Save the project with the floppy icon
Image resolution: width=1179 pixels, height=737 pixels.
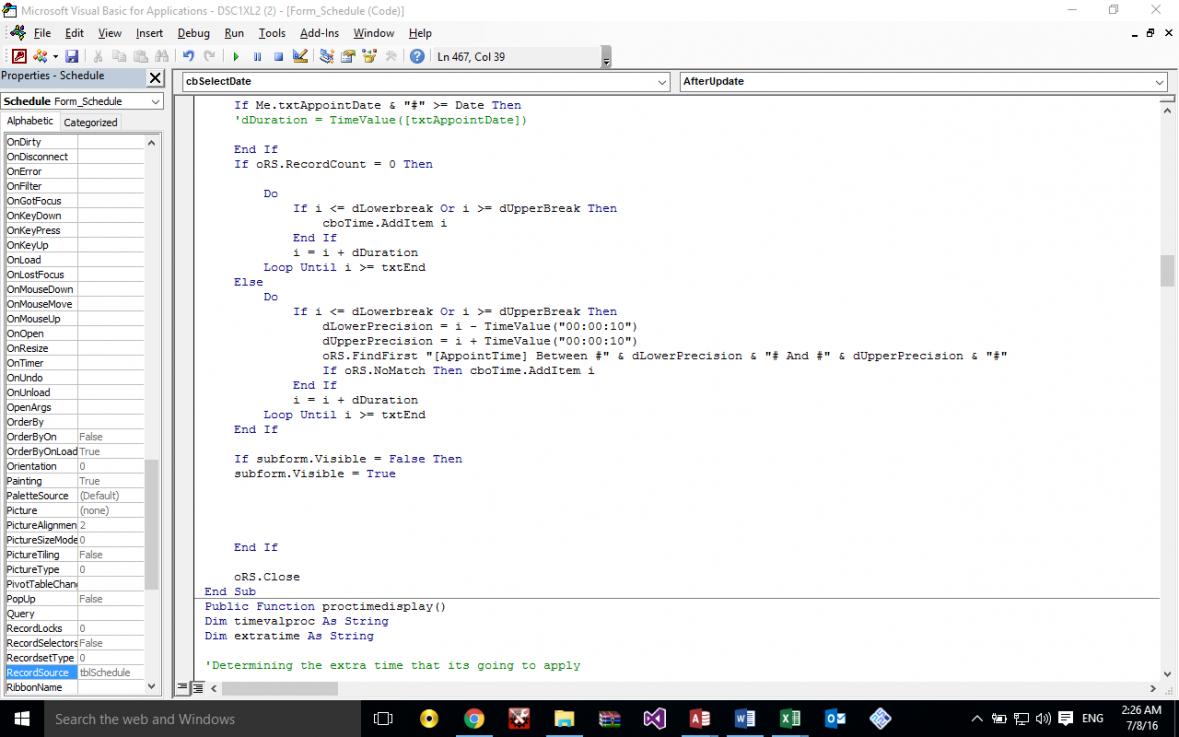pyautogui.click(x=71, y=56)
